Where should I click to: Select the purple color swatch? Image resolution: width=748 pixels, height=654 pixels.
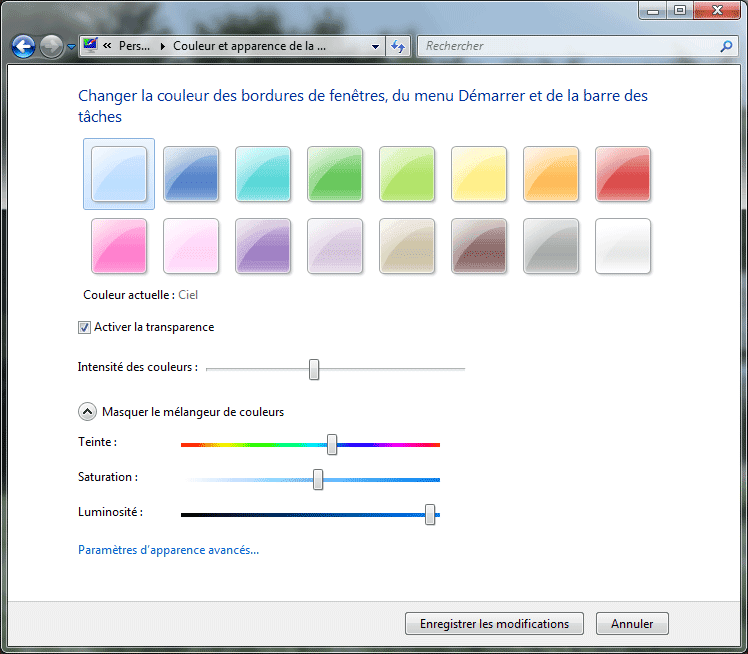(x=263, y=246)
